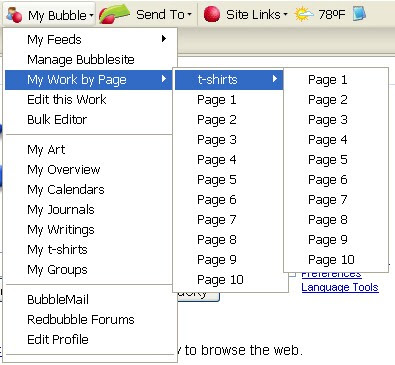The image size is (395, 365).
Task: Open BubbleMail
Action: [89, 300]
